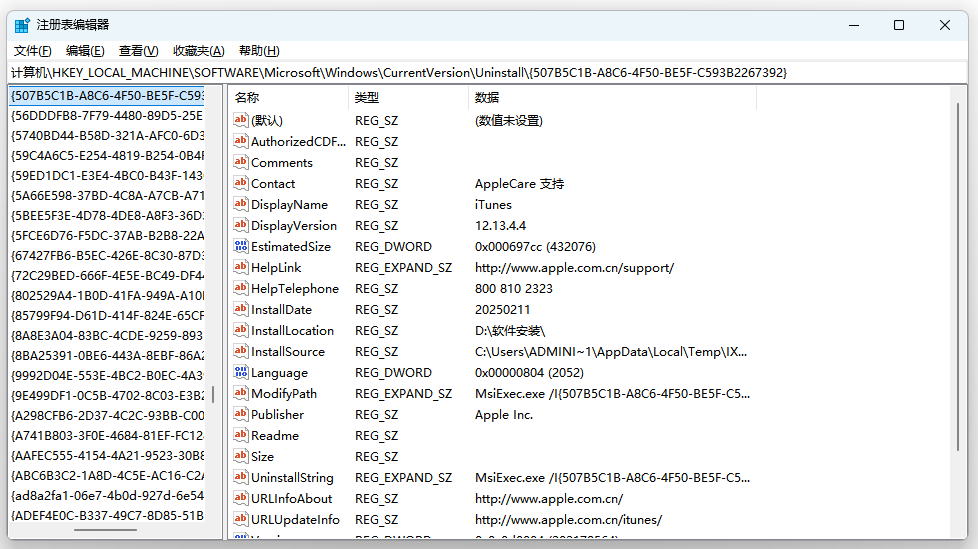Select tree key {9992D04E-553E-4BC2-B0EC-4A3
Screen dimensions: 978x549
pos(107,376)
